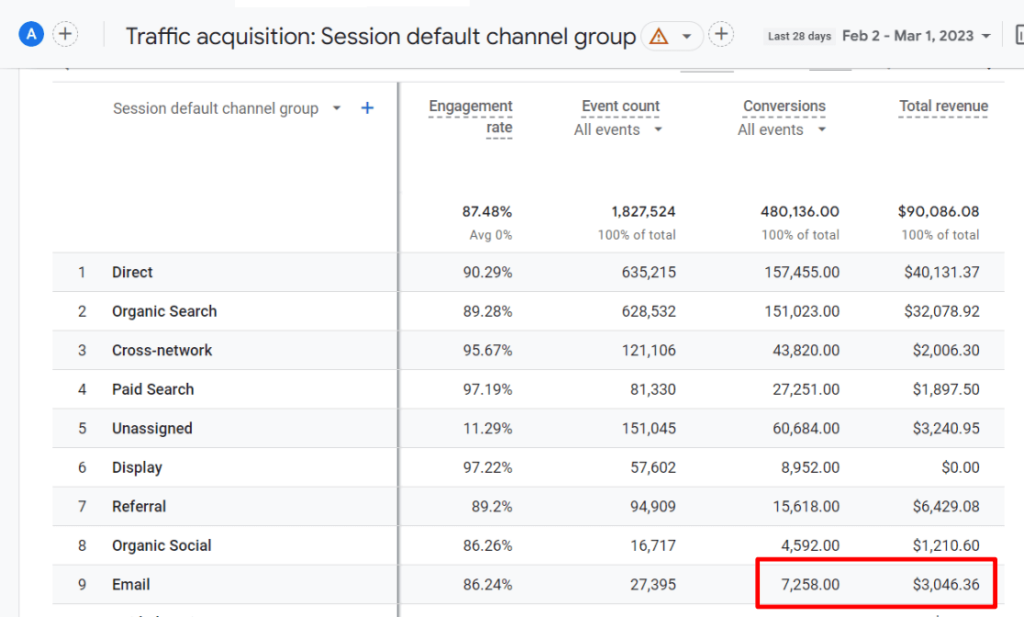This screenshot has width=1024, height=617.
Task: Click the Event count column header
Action: click(619, 106)
